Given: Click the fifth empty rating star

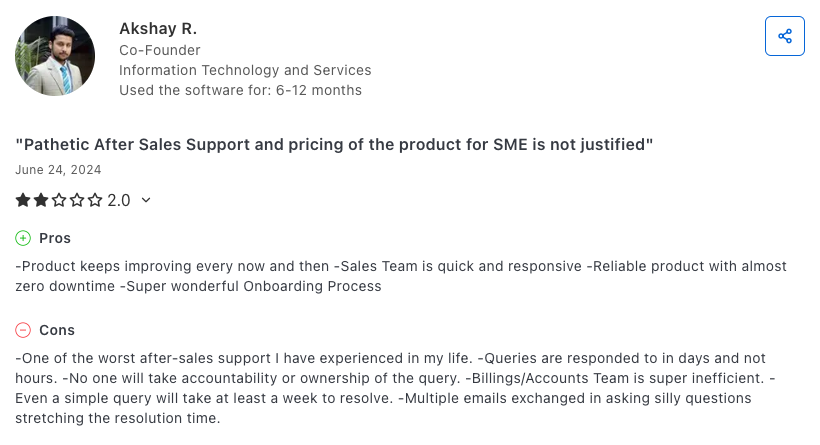Looking at the screenshot, I should 95,200.
